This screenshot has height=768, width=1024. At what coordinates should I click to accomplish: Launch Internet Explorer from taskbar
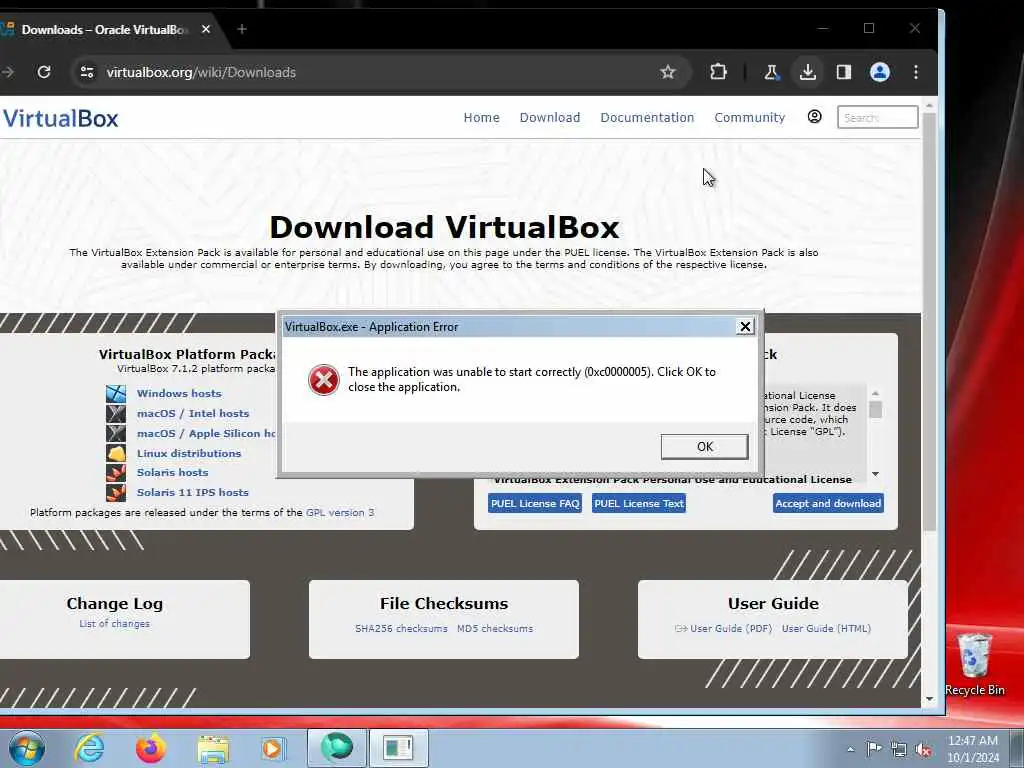click(89, 748)
